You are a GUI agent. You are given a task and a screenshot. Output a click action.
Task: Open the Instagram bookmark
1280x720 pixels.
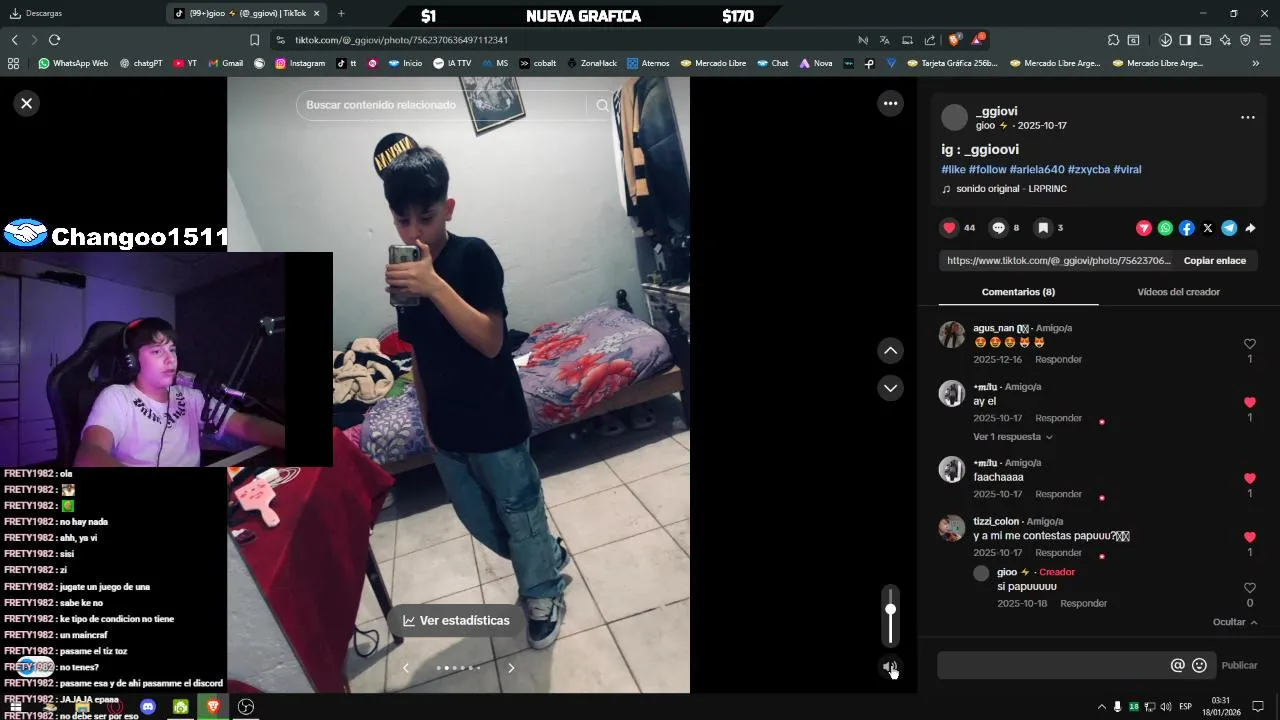tap(300, 63)
